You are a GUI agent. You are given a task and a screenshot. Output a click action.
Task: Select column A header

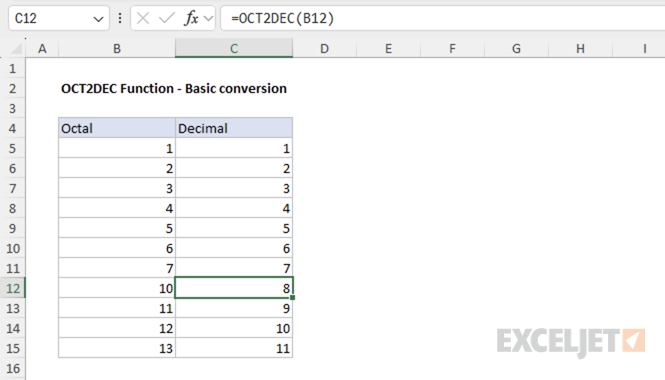point(42,48)
